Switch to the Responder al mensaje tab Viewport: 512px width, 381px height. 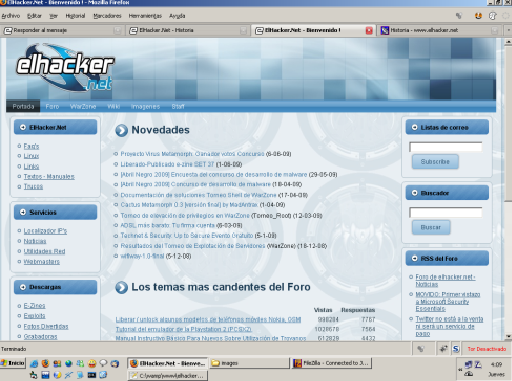tap(63, 30)
